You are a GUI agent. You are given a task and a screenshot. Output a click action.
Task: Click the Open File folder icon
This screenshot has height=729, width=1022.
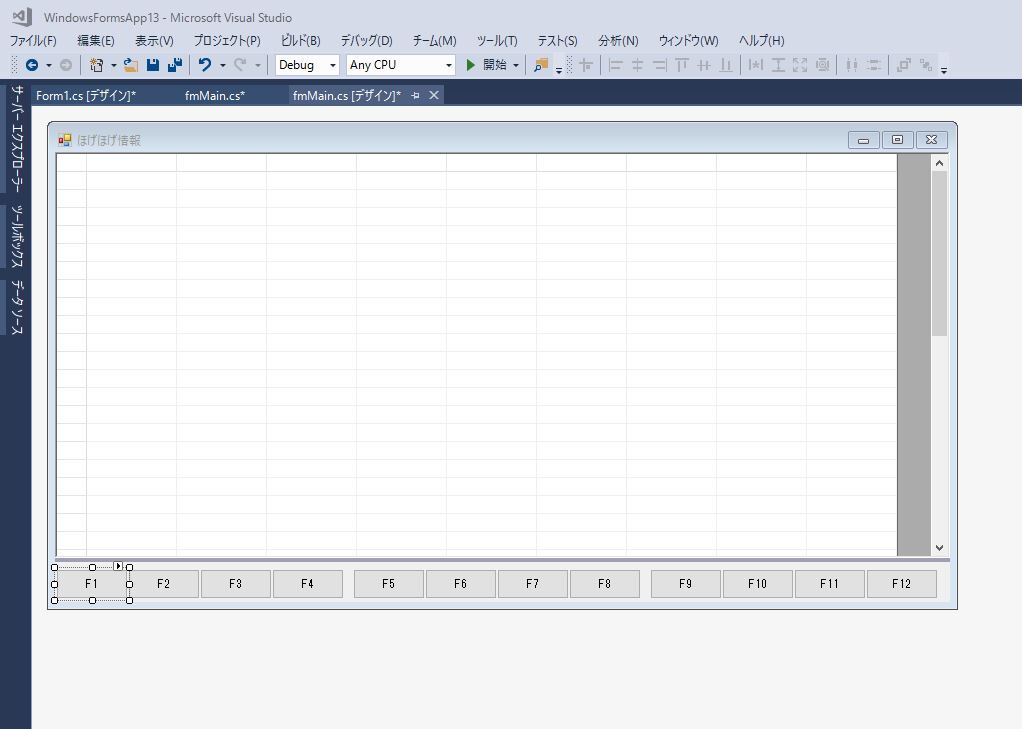[x=130, y=65]
